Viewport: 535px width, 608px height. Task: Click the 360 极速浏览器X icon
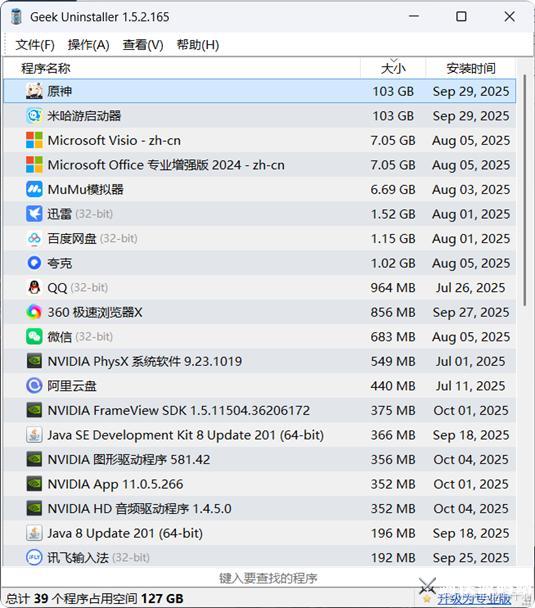tap(34, 312)
